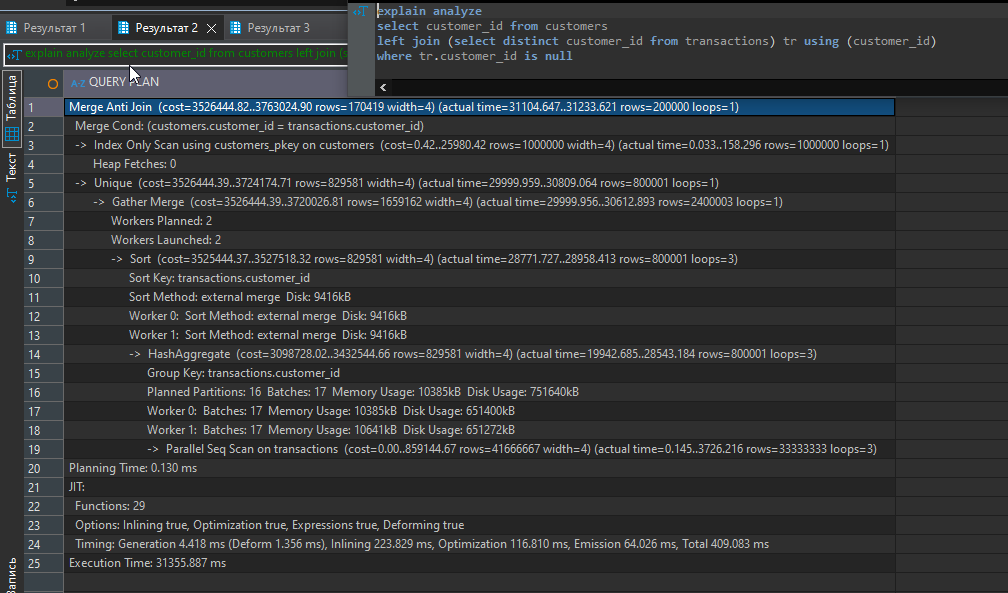Select the JIT: row
Viewport: 1008px width, 593px height.
pyautogui.click(x=479, y=487)
